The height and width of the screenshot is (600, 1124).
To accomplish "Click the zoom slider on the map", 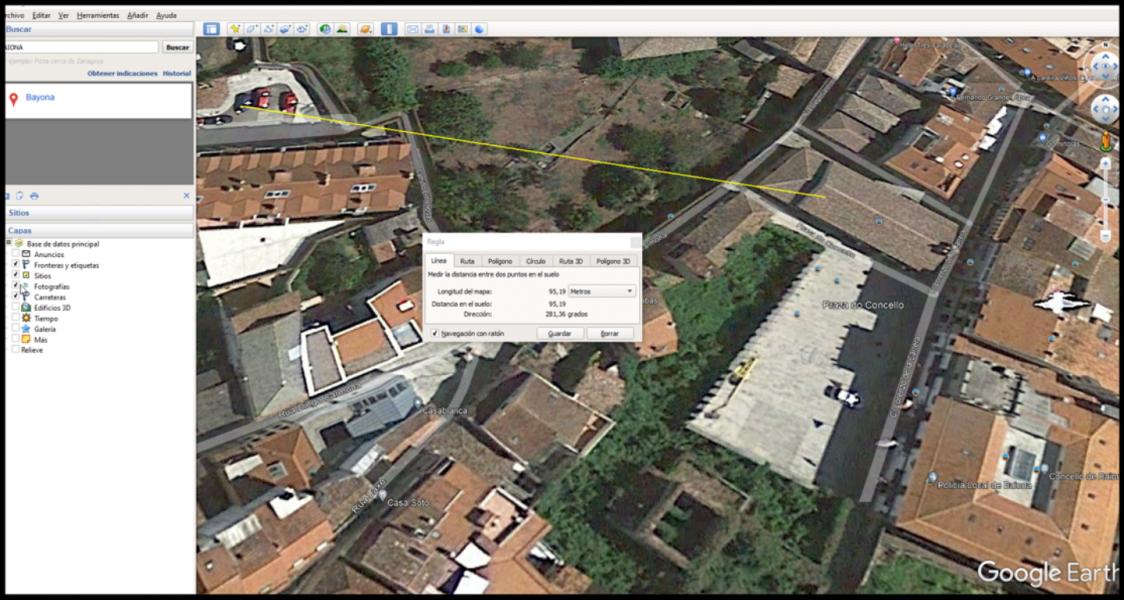I will pyautogui.click(x=1106, y=200).
